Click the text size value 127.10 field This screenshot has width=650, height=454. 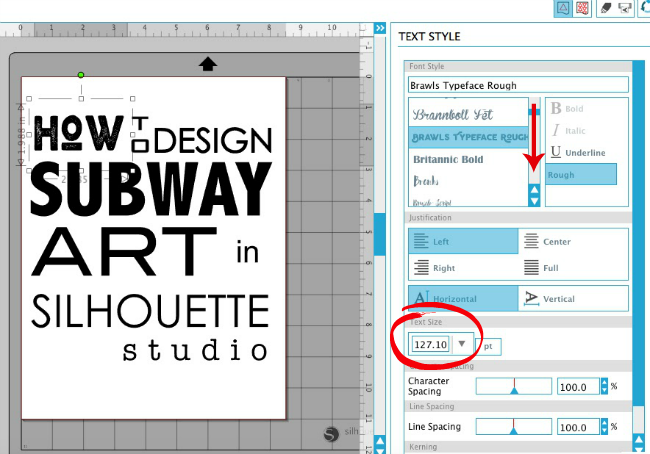click(431, 344)
